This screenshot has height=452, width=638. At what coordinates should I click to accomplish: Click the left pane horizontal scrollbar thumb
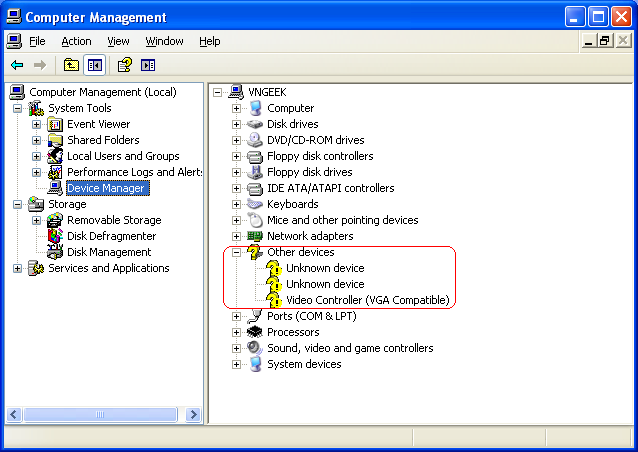pos(100,415)
